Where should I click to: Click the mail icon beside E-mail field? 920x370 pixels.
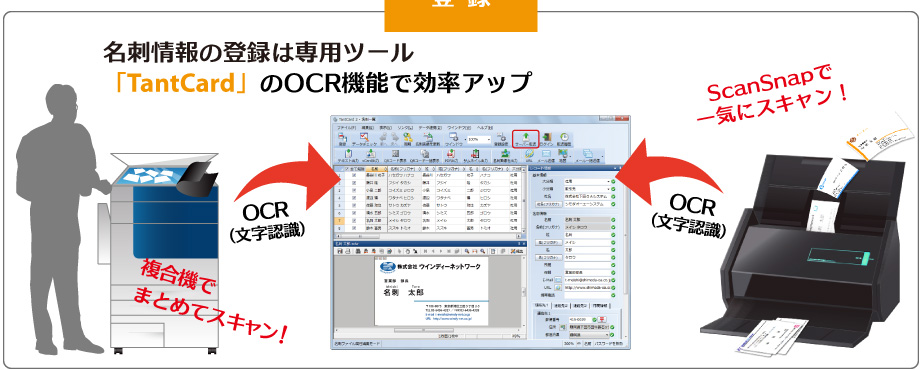click(558, 280)
